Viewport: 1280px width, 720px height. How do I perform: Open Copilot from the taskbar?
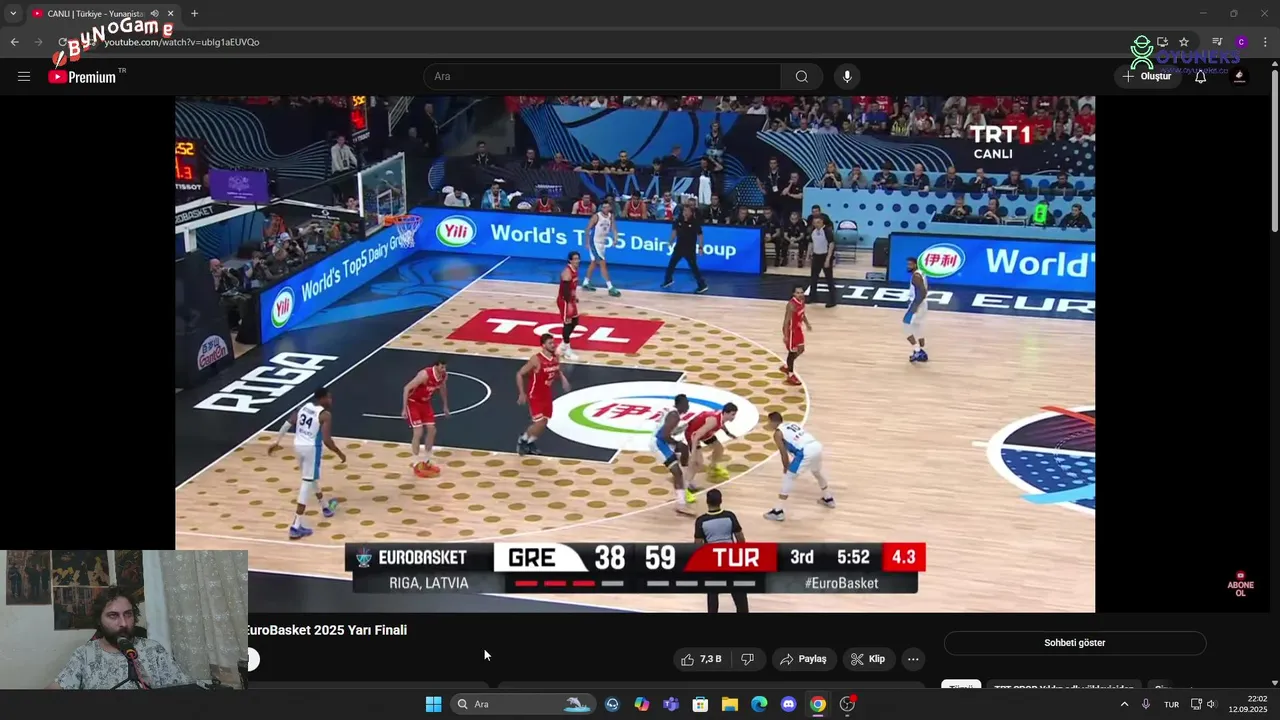click(x=642, y=704)
